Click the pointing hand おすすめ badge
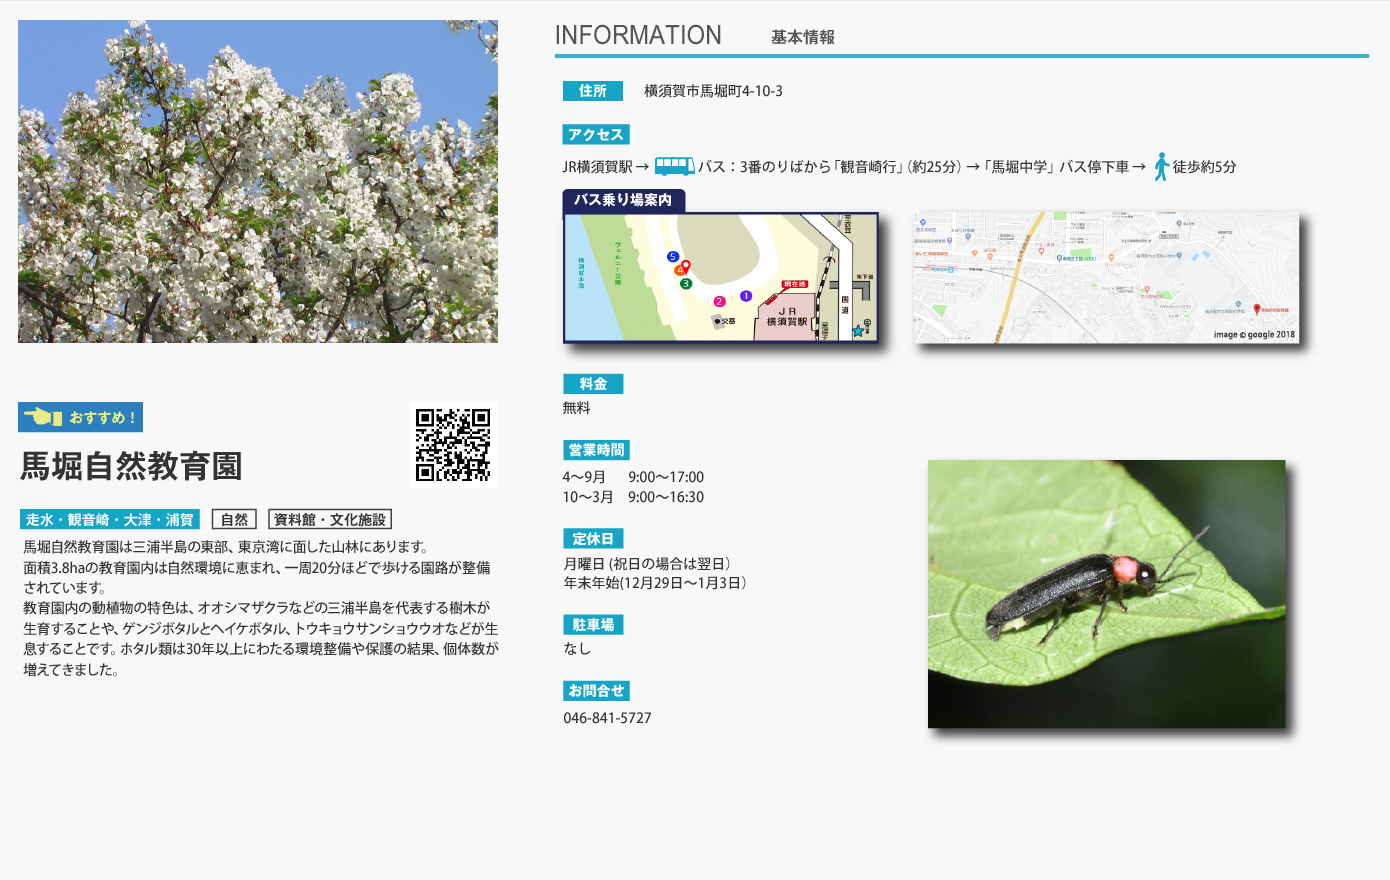Screen dimensions: 1390x880 [81, 417]
